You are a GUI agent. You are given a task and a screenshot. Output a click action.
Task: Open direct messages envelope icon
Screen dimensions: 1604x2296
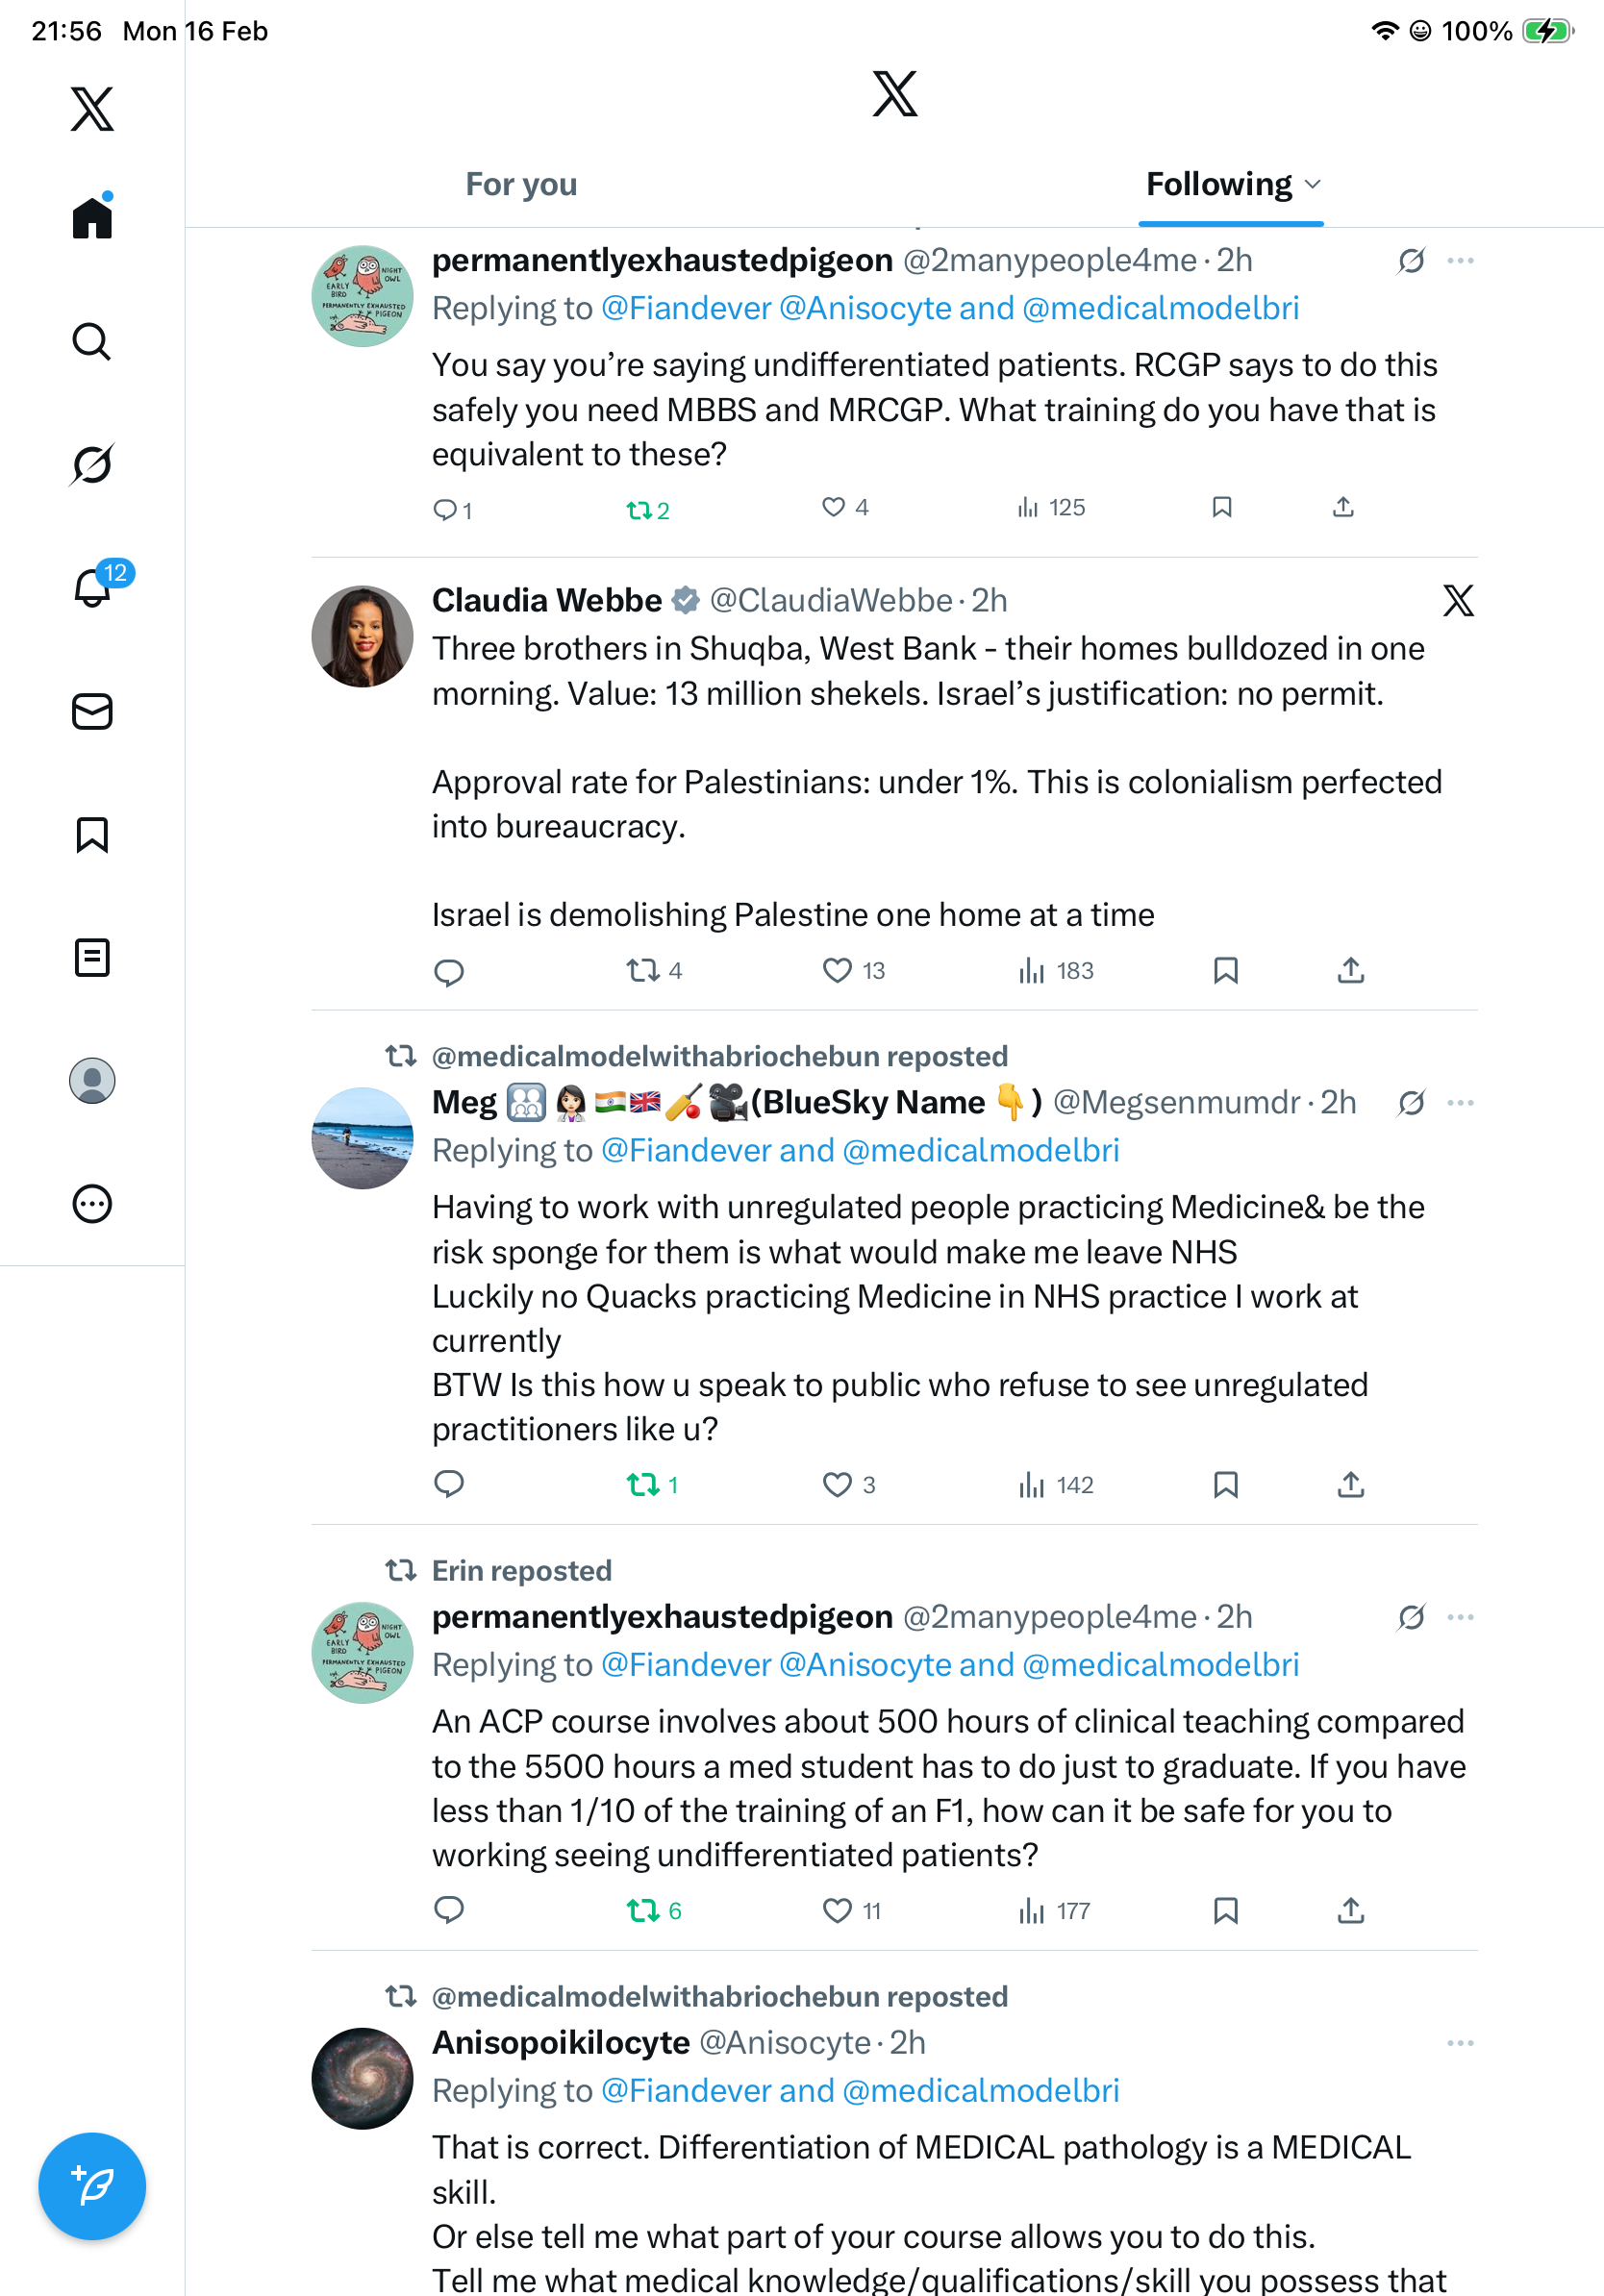(x=92, y=712)
